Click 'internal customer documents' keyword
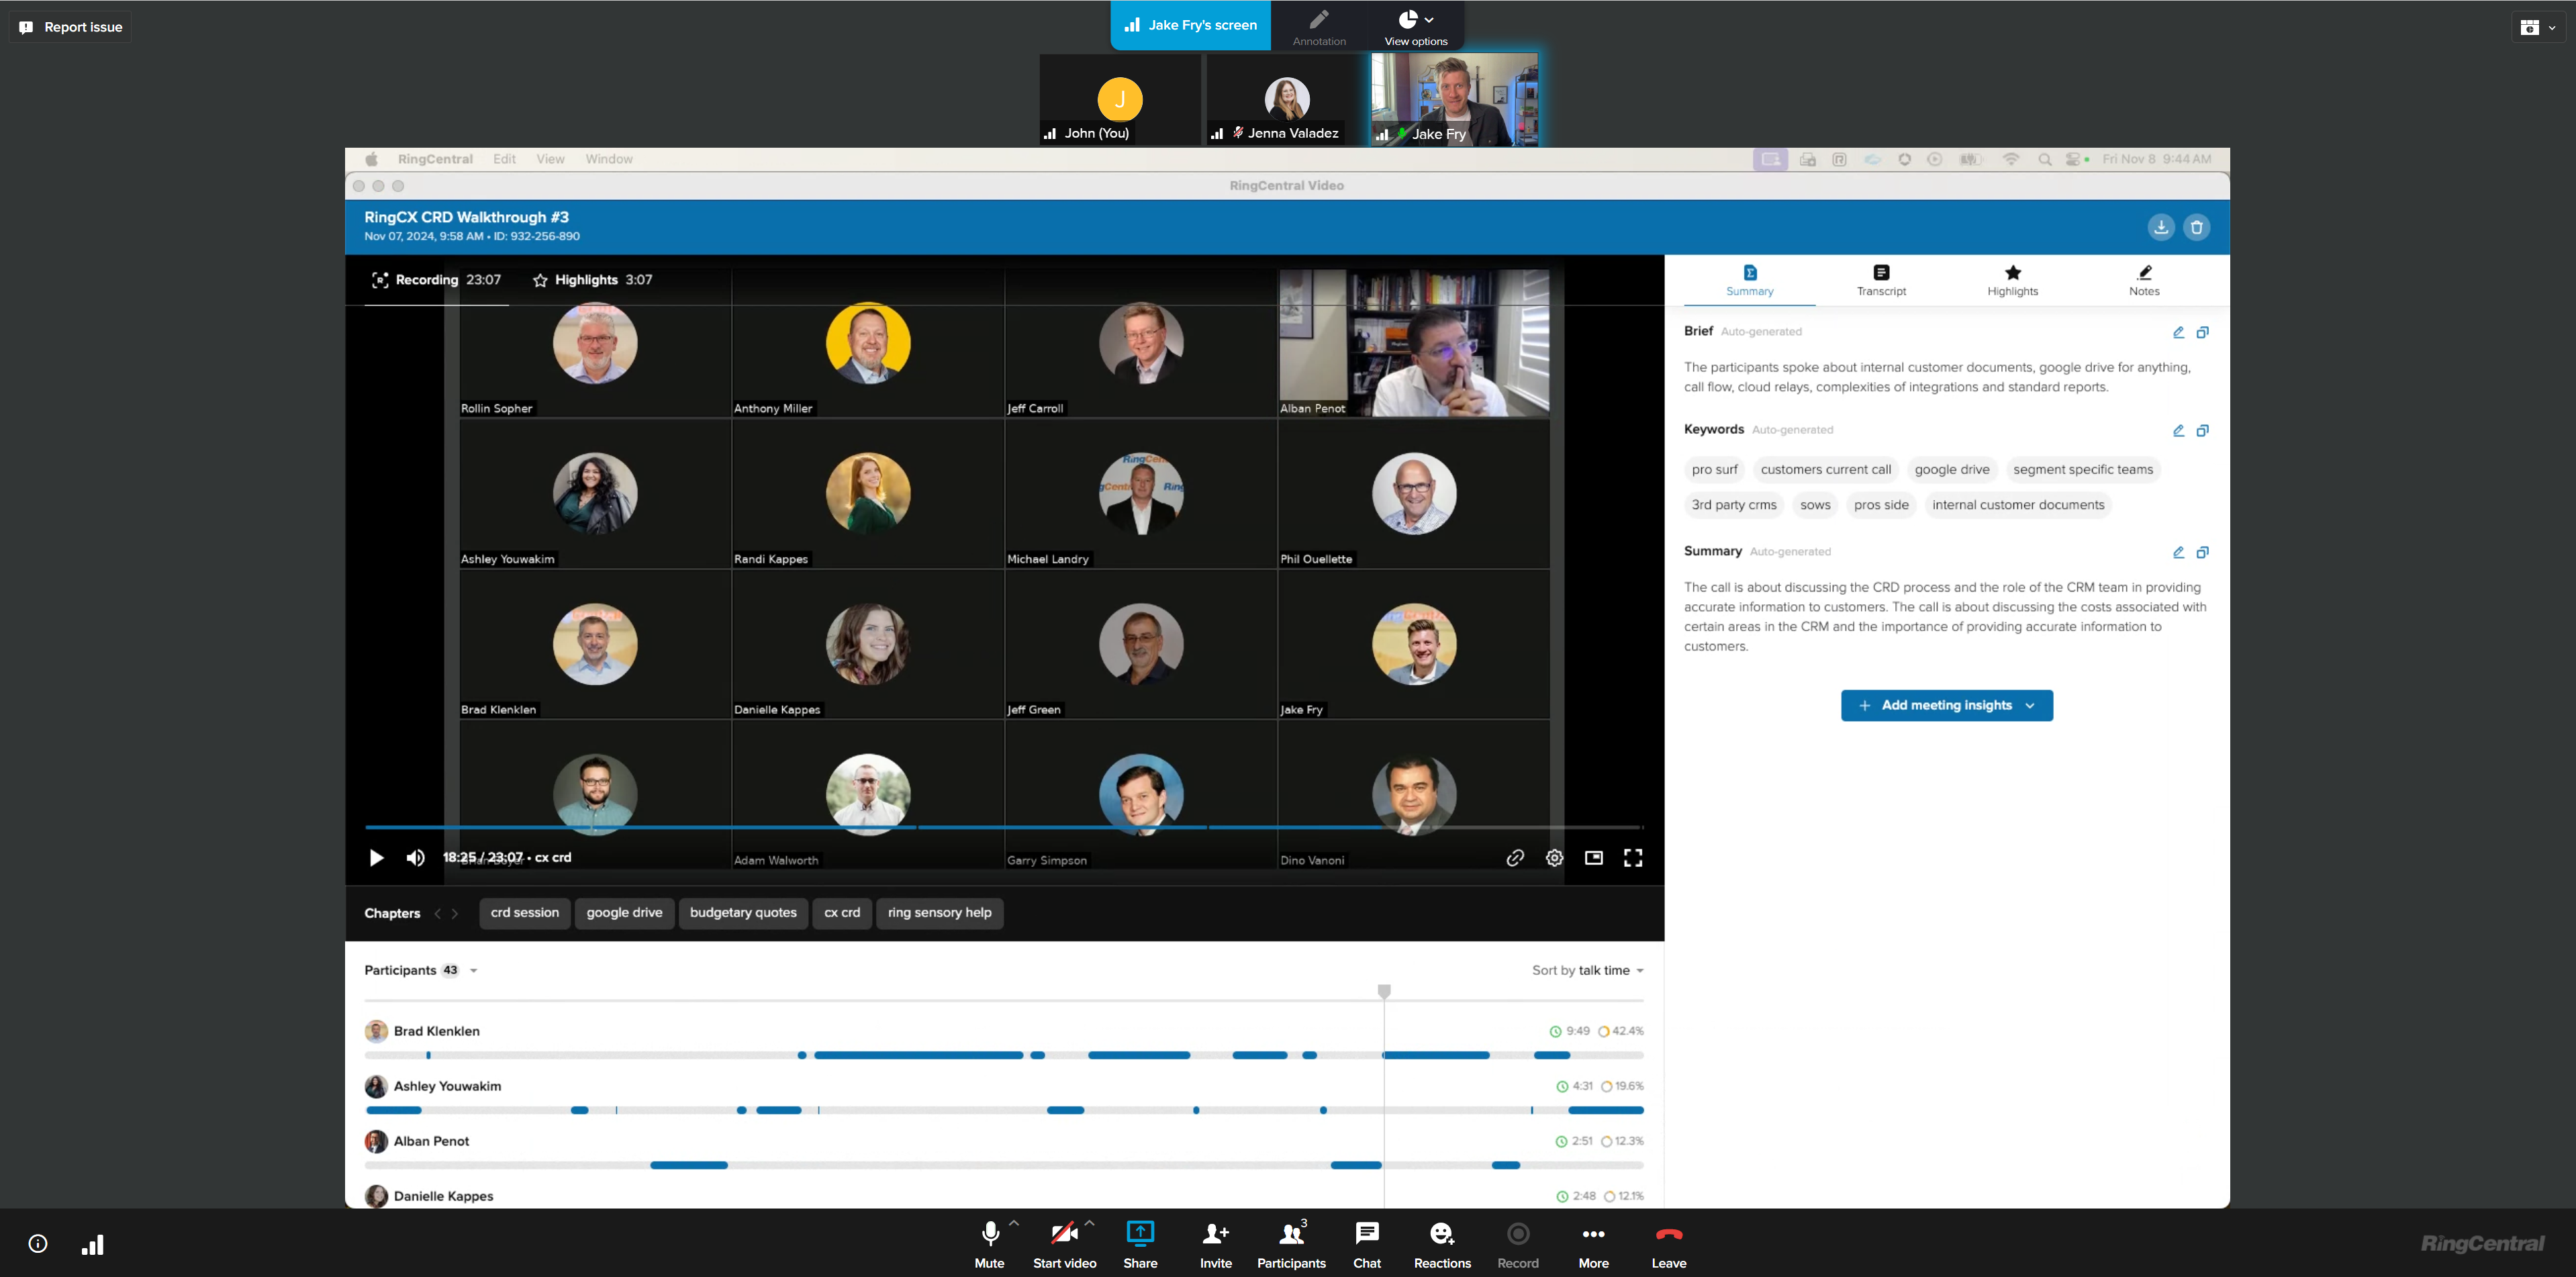The image size is (2576, 1277). (x=2017, y=505)
